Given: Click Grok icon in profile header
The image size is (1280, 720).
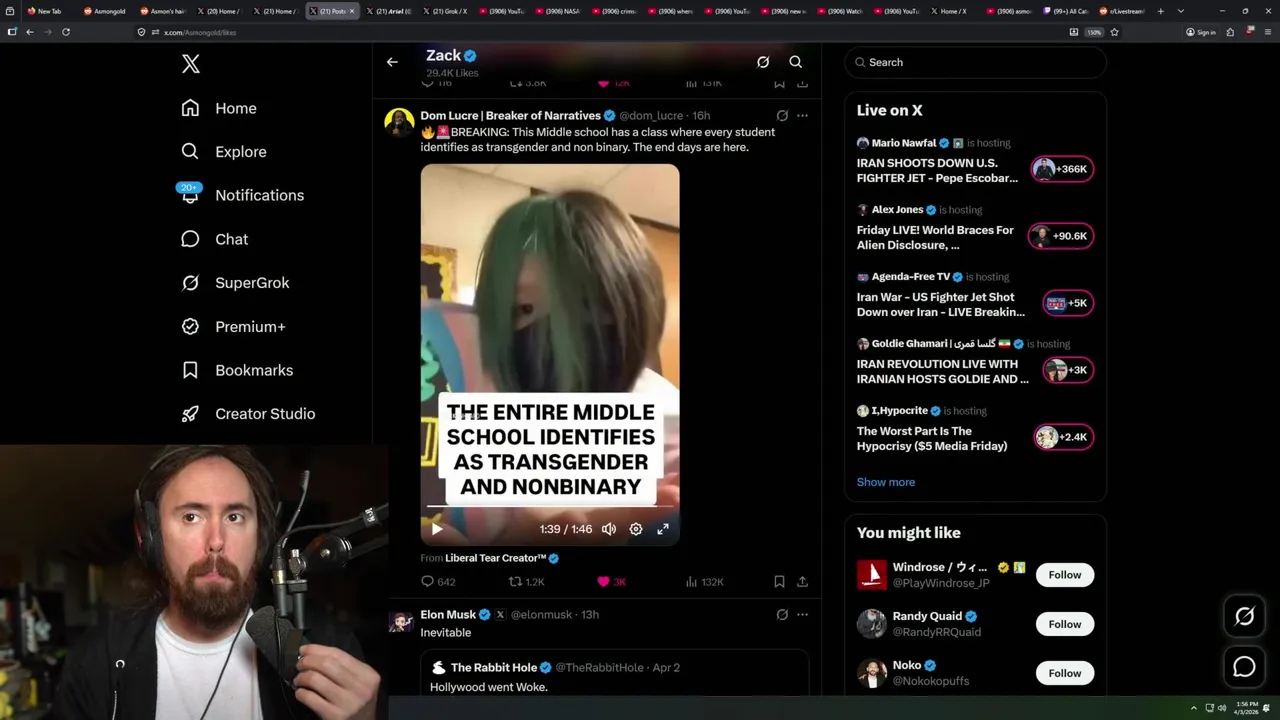Looking at the screenshot, I should click(763, 62).
